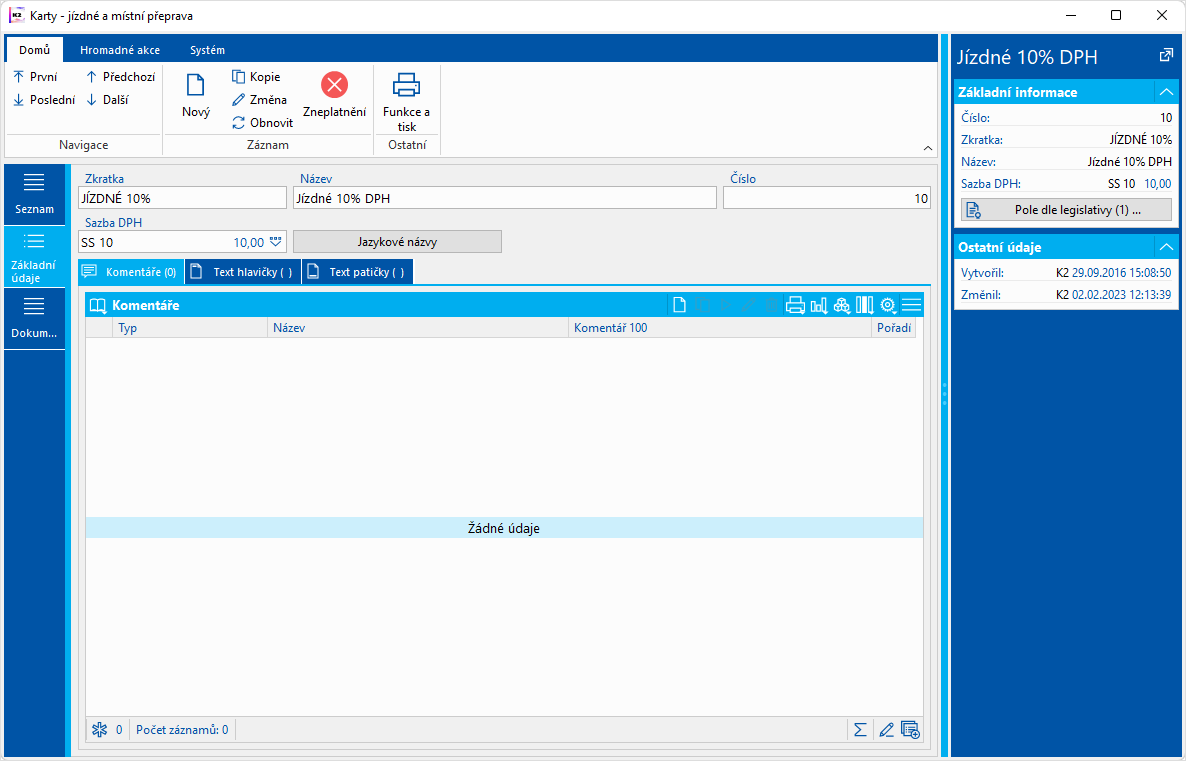The height and width of the screenshot is (761, 1186).
Task: Click into the Zkratka field
Action: click(182, 198)
